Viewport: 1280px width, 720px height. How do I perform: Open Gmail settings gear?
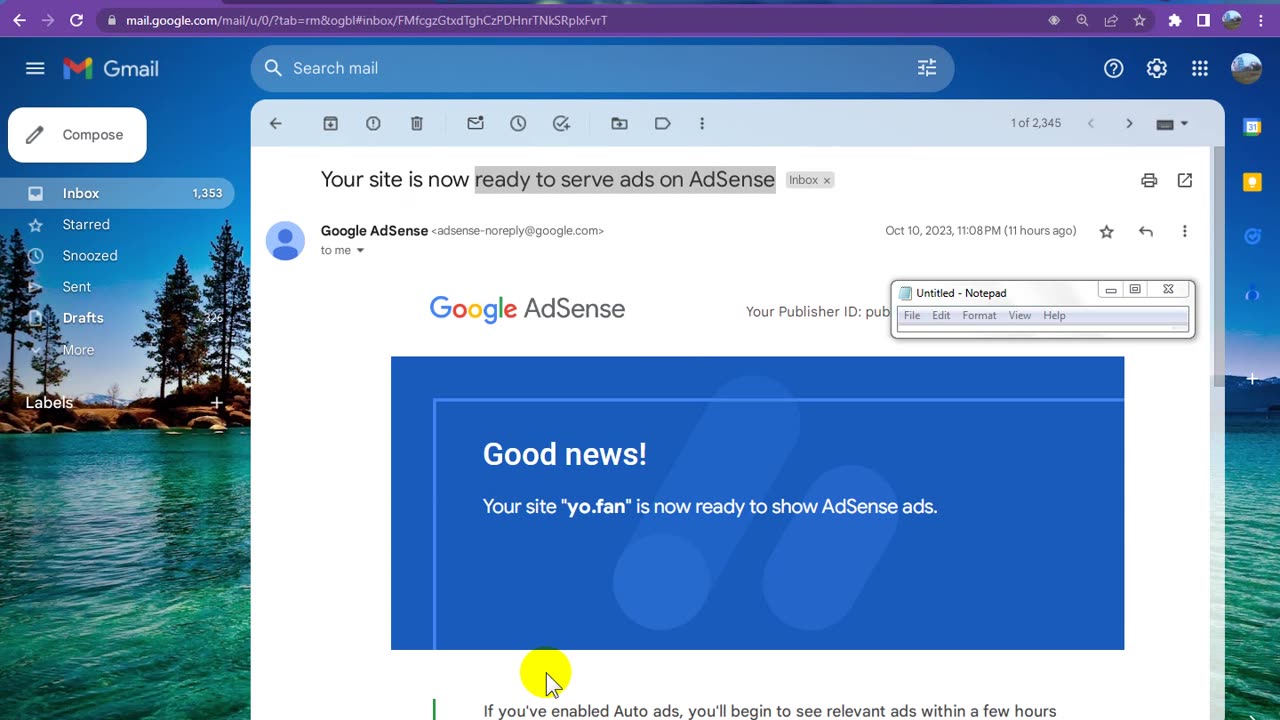click(x=1157, y=68)
